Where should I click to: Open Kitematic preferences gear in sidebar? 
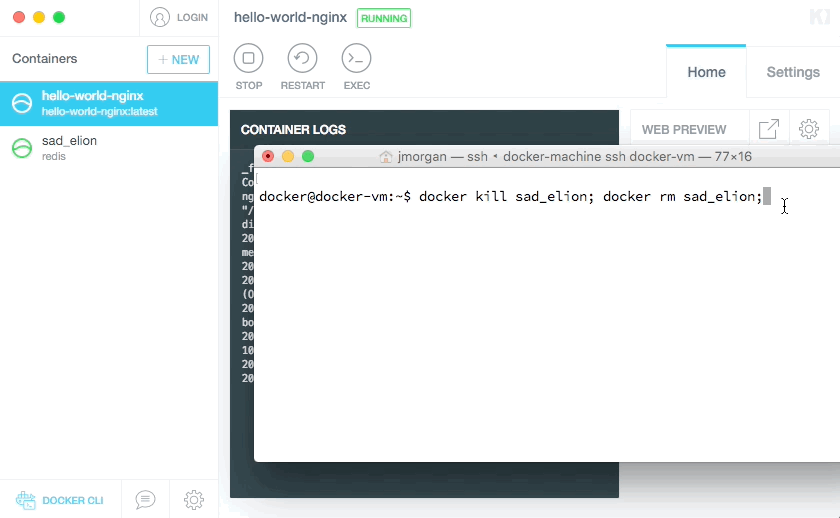coord(194,499)
